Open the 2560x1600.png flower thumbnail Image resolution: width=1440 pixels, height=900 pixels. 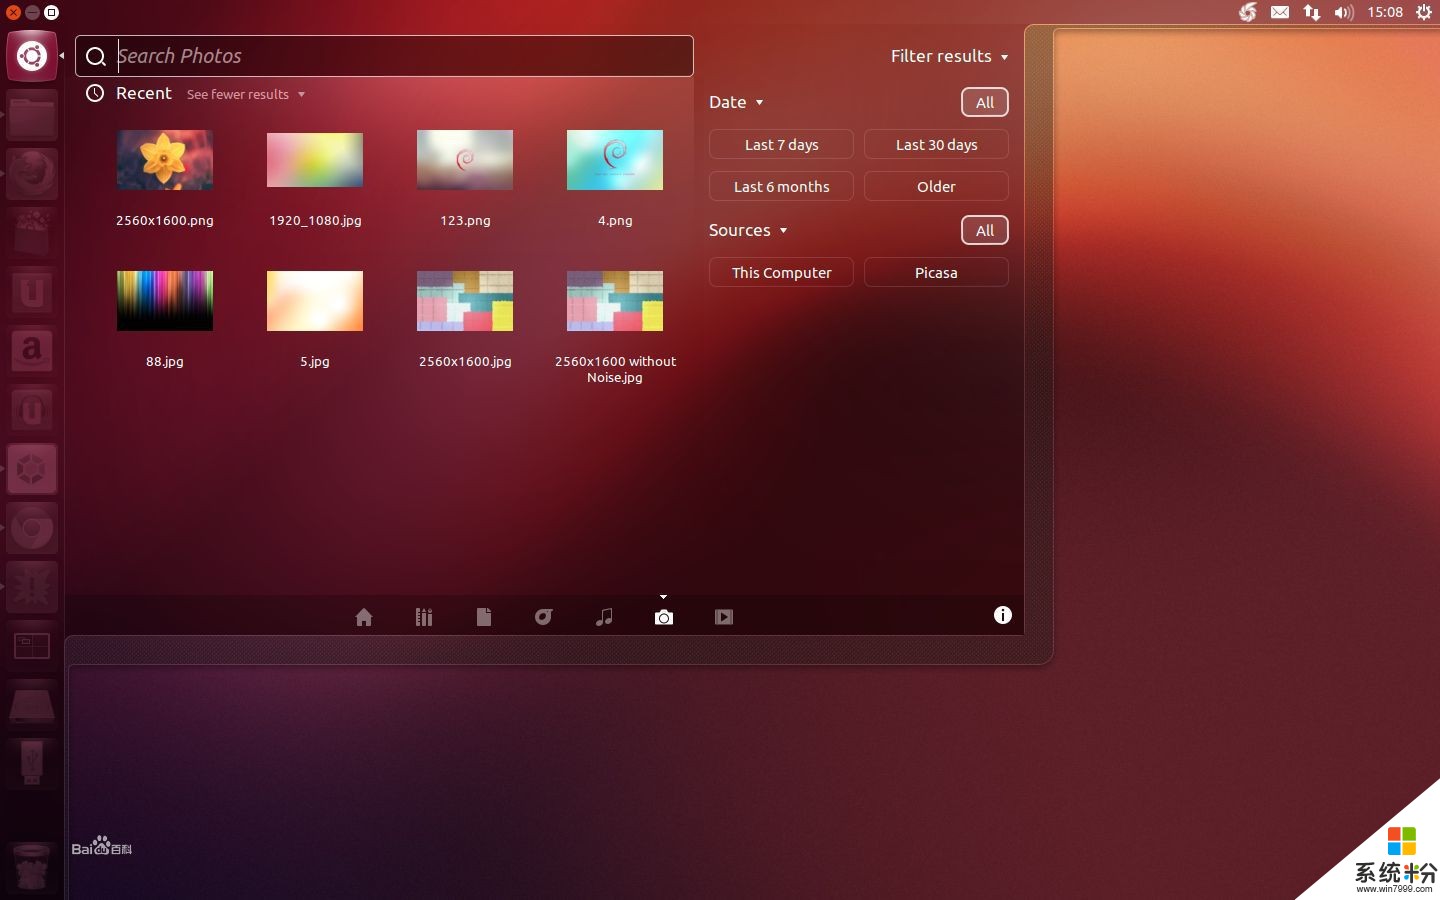(165, 160)
